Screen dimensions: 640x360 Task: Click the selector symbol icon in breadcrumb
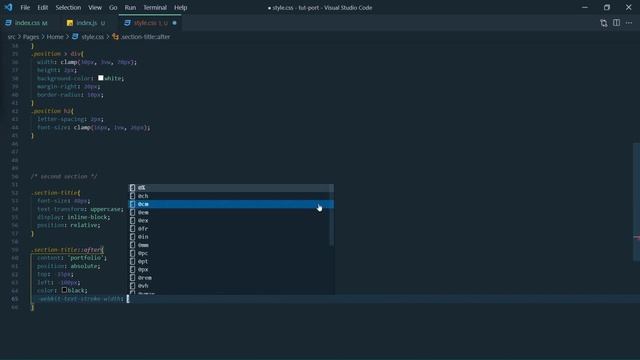coord(116,37)
